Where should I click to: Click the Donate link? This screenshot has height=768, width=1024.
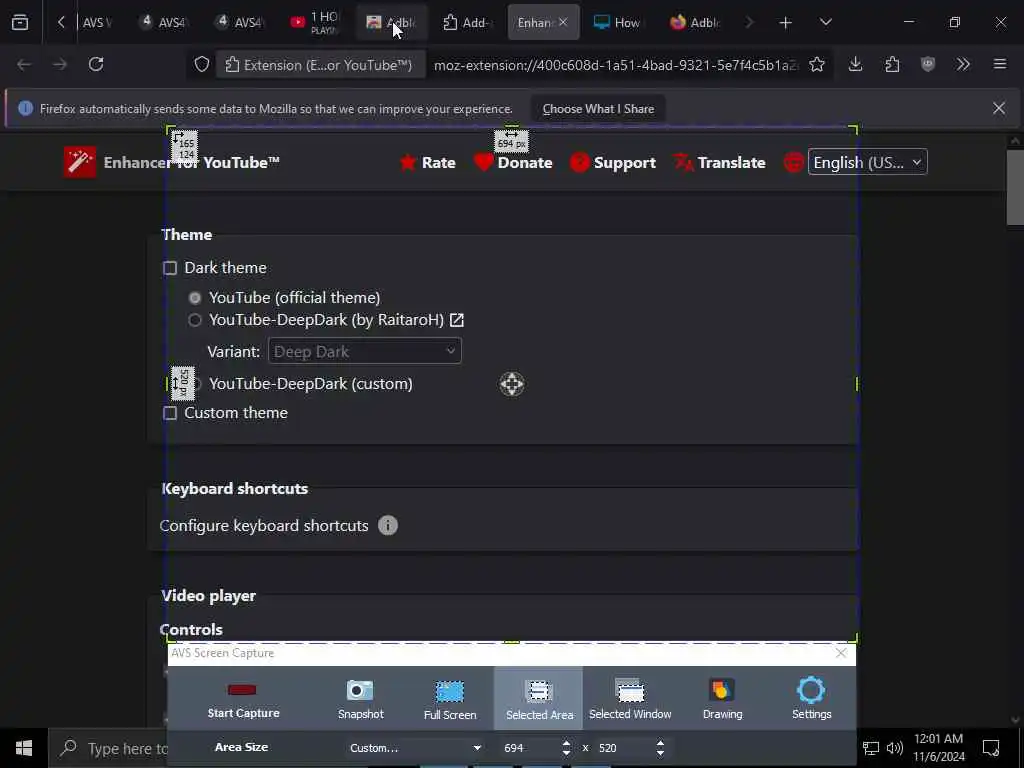[524, 163]
